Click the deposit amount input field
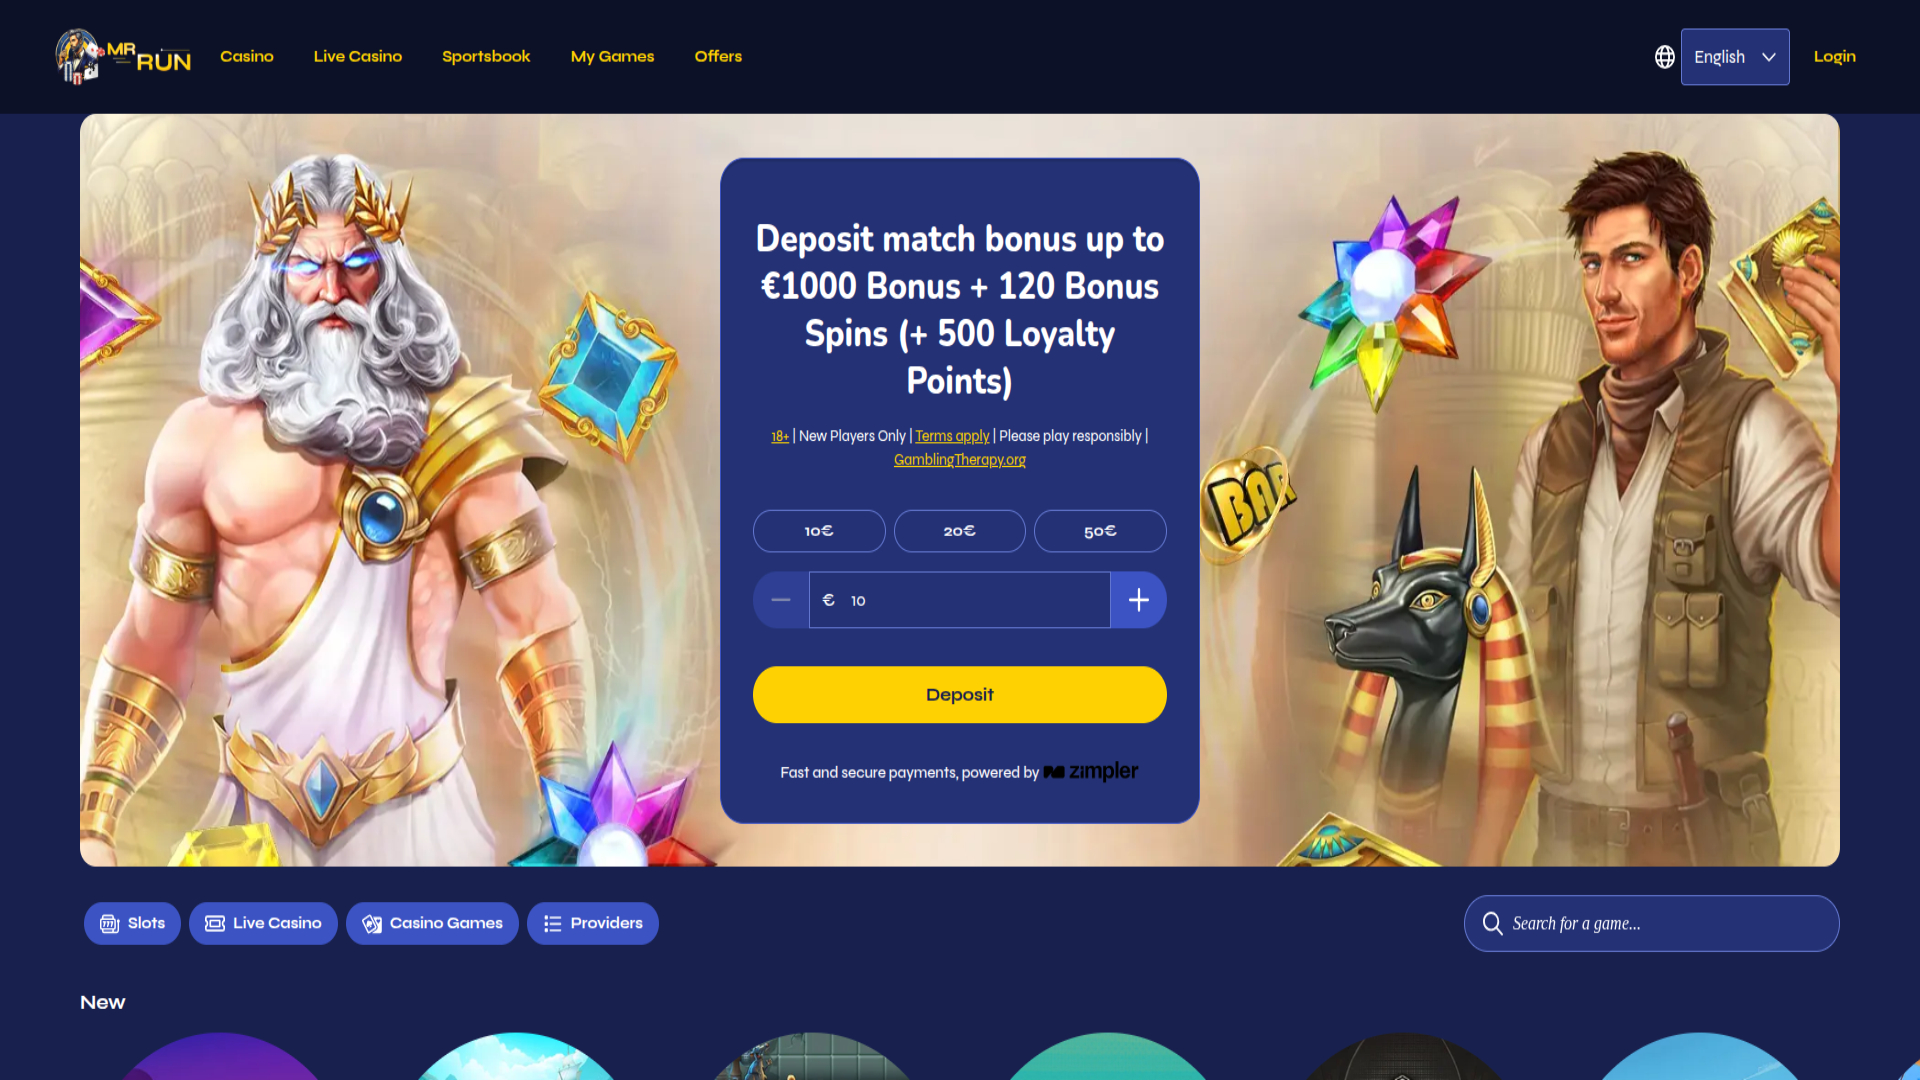 pos(960,600)
